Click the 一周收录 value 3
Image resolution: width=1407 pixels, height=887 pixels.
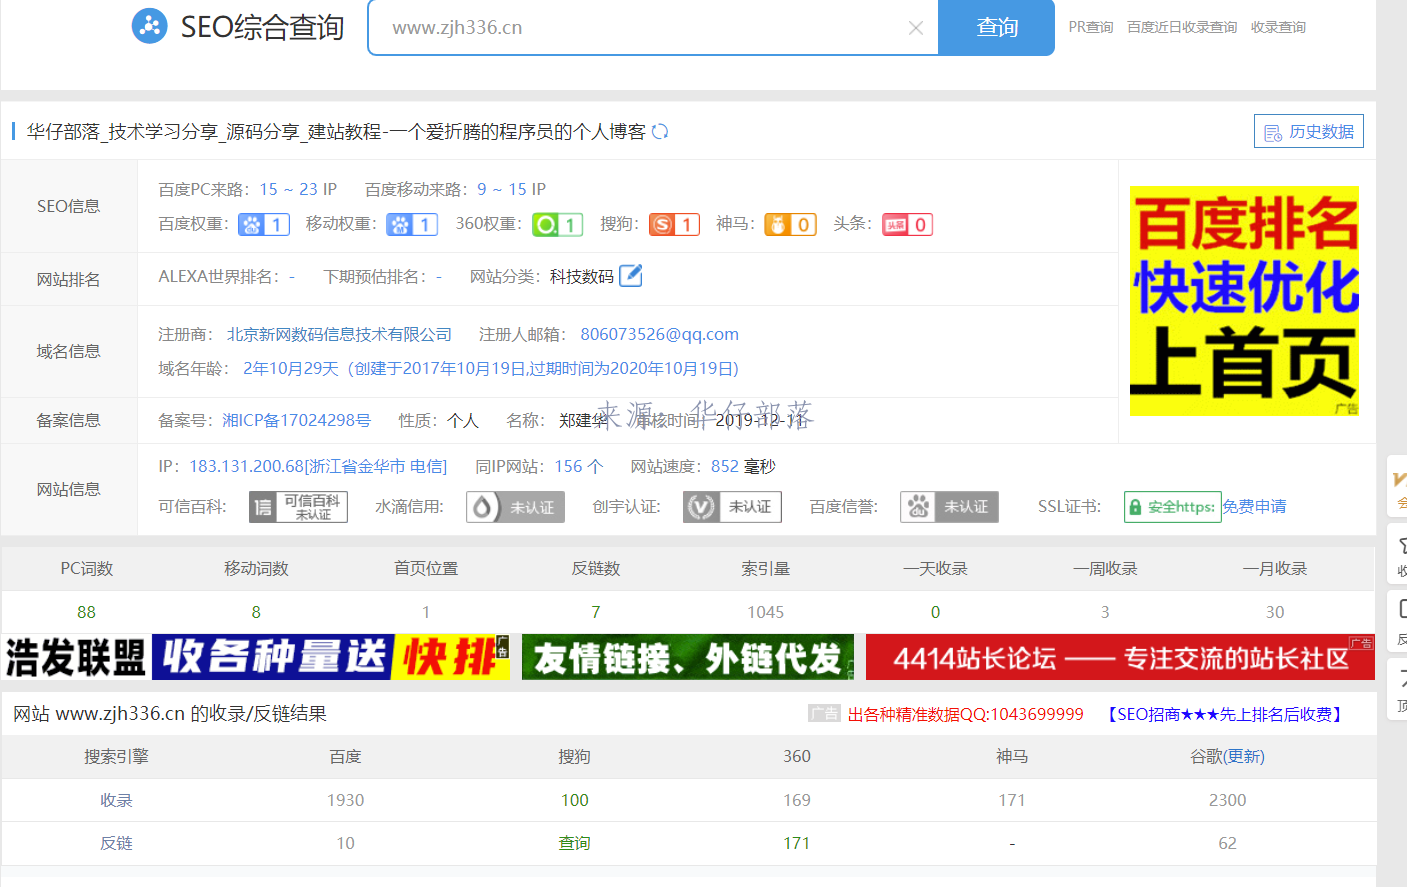pos(1105,612)
